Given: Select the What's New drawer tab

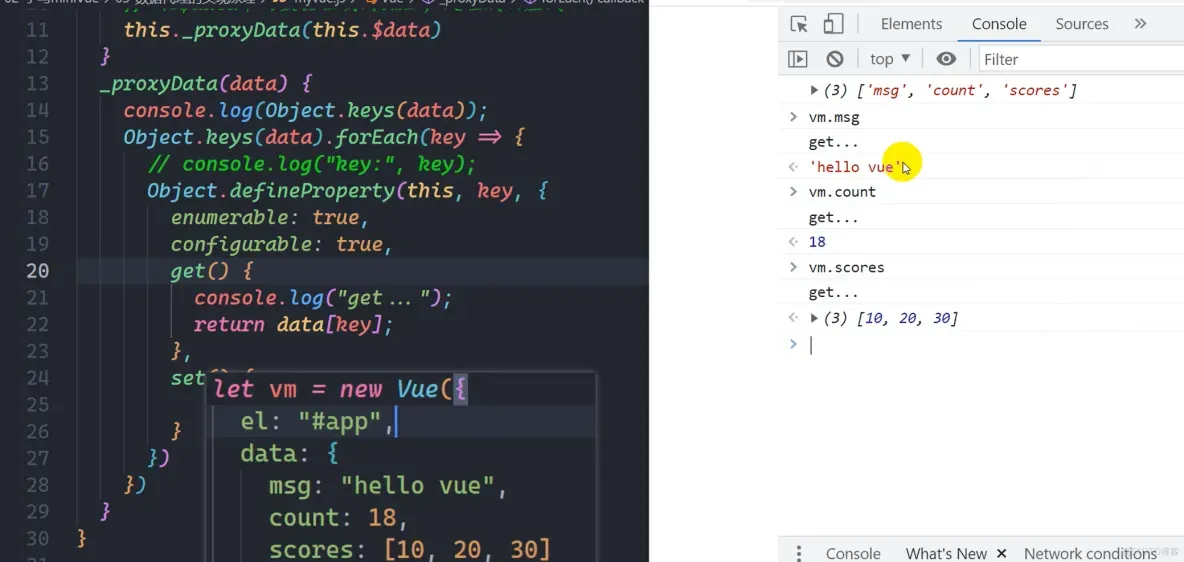Looking at the screenshot, I should (946, 554).
